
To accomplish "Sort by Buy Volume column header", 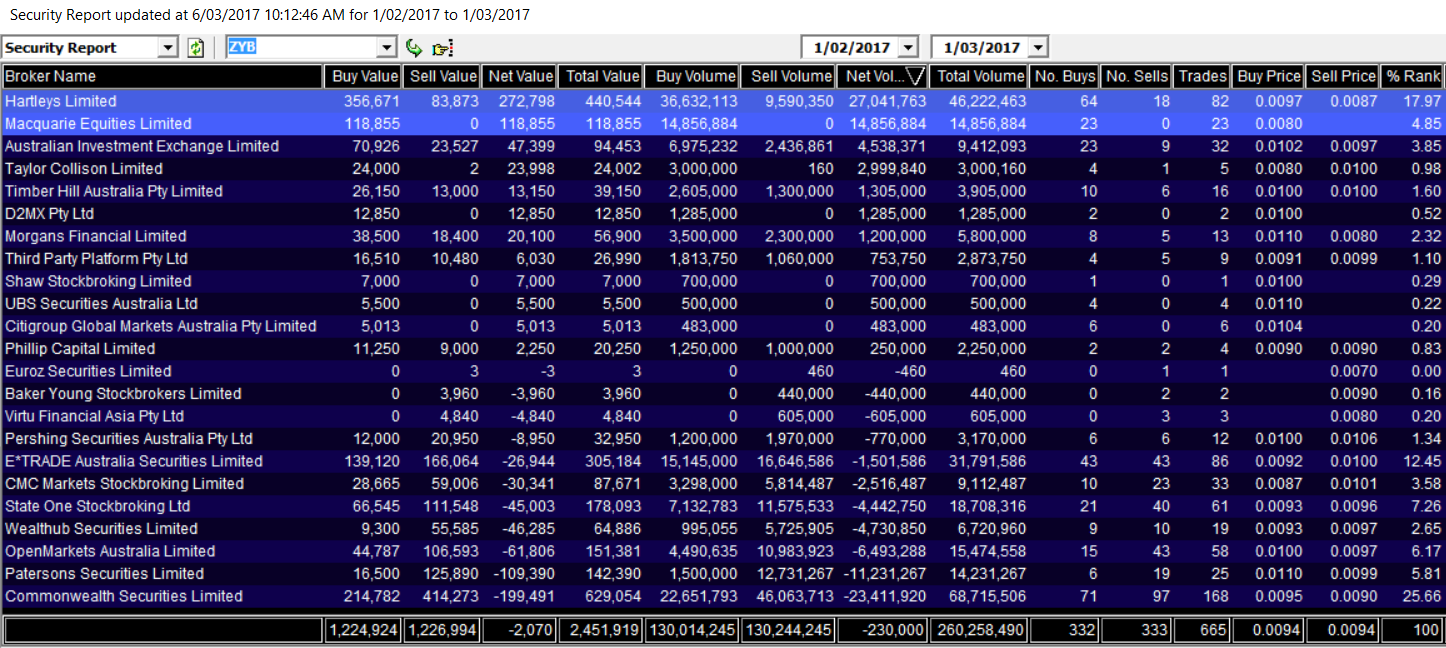I will pos(692,76).
